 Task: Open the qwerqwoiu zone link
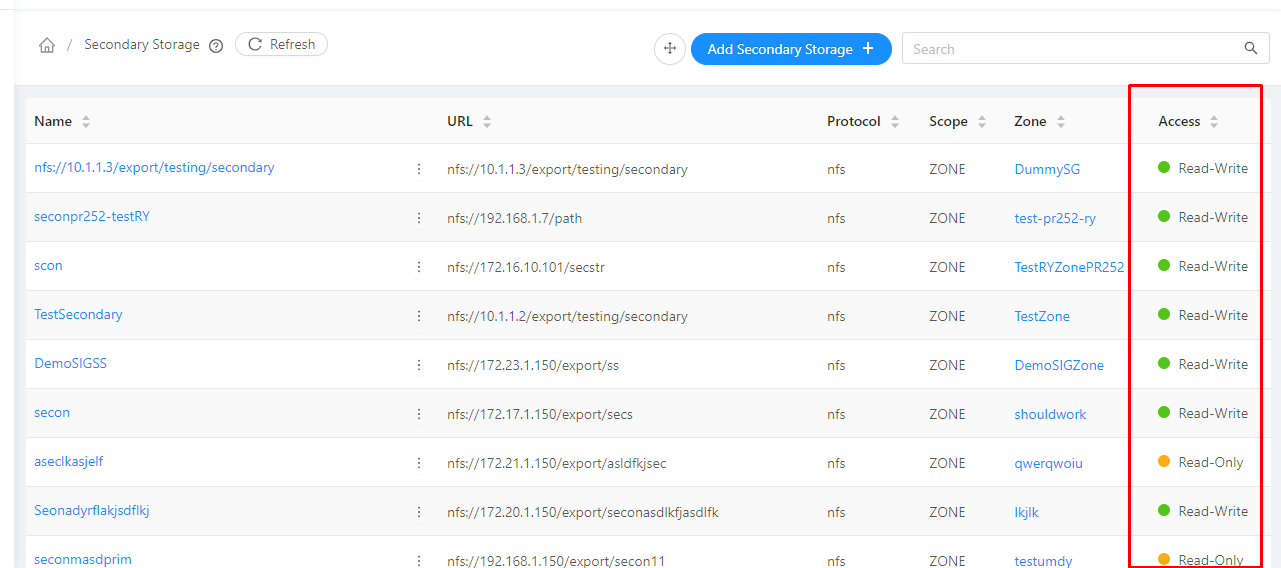pos(1048,463)
